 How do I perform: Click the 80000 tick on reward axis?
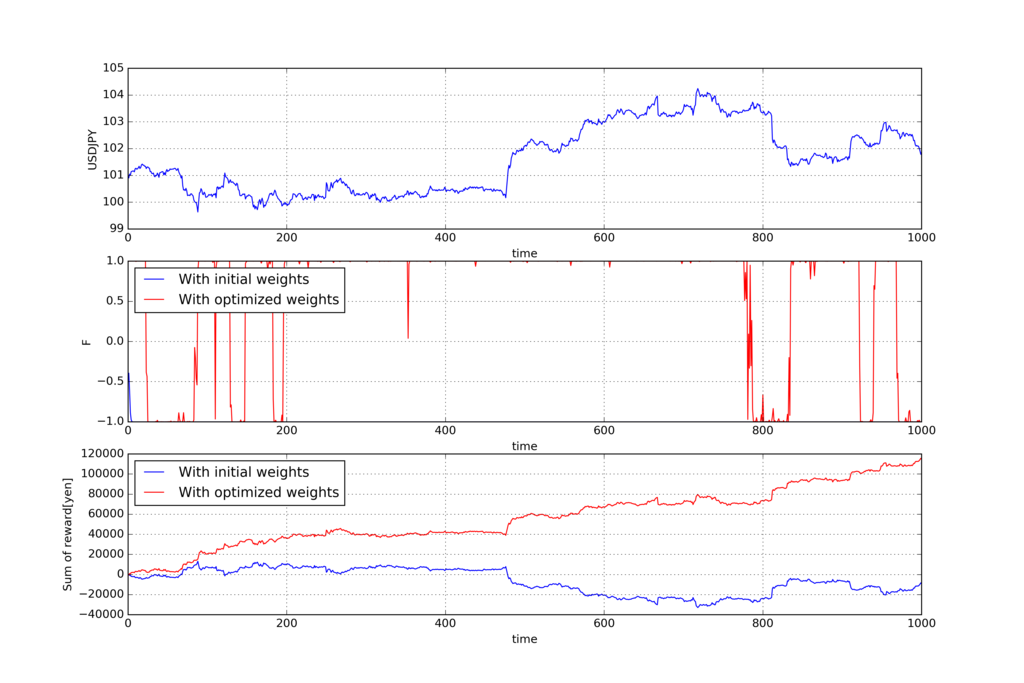pyautogui.click(x=105, y=494)
